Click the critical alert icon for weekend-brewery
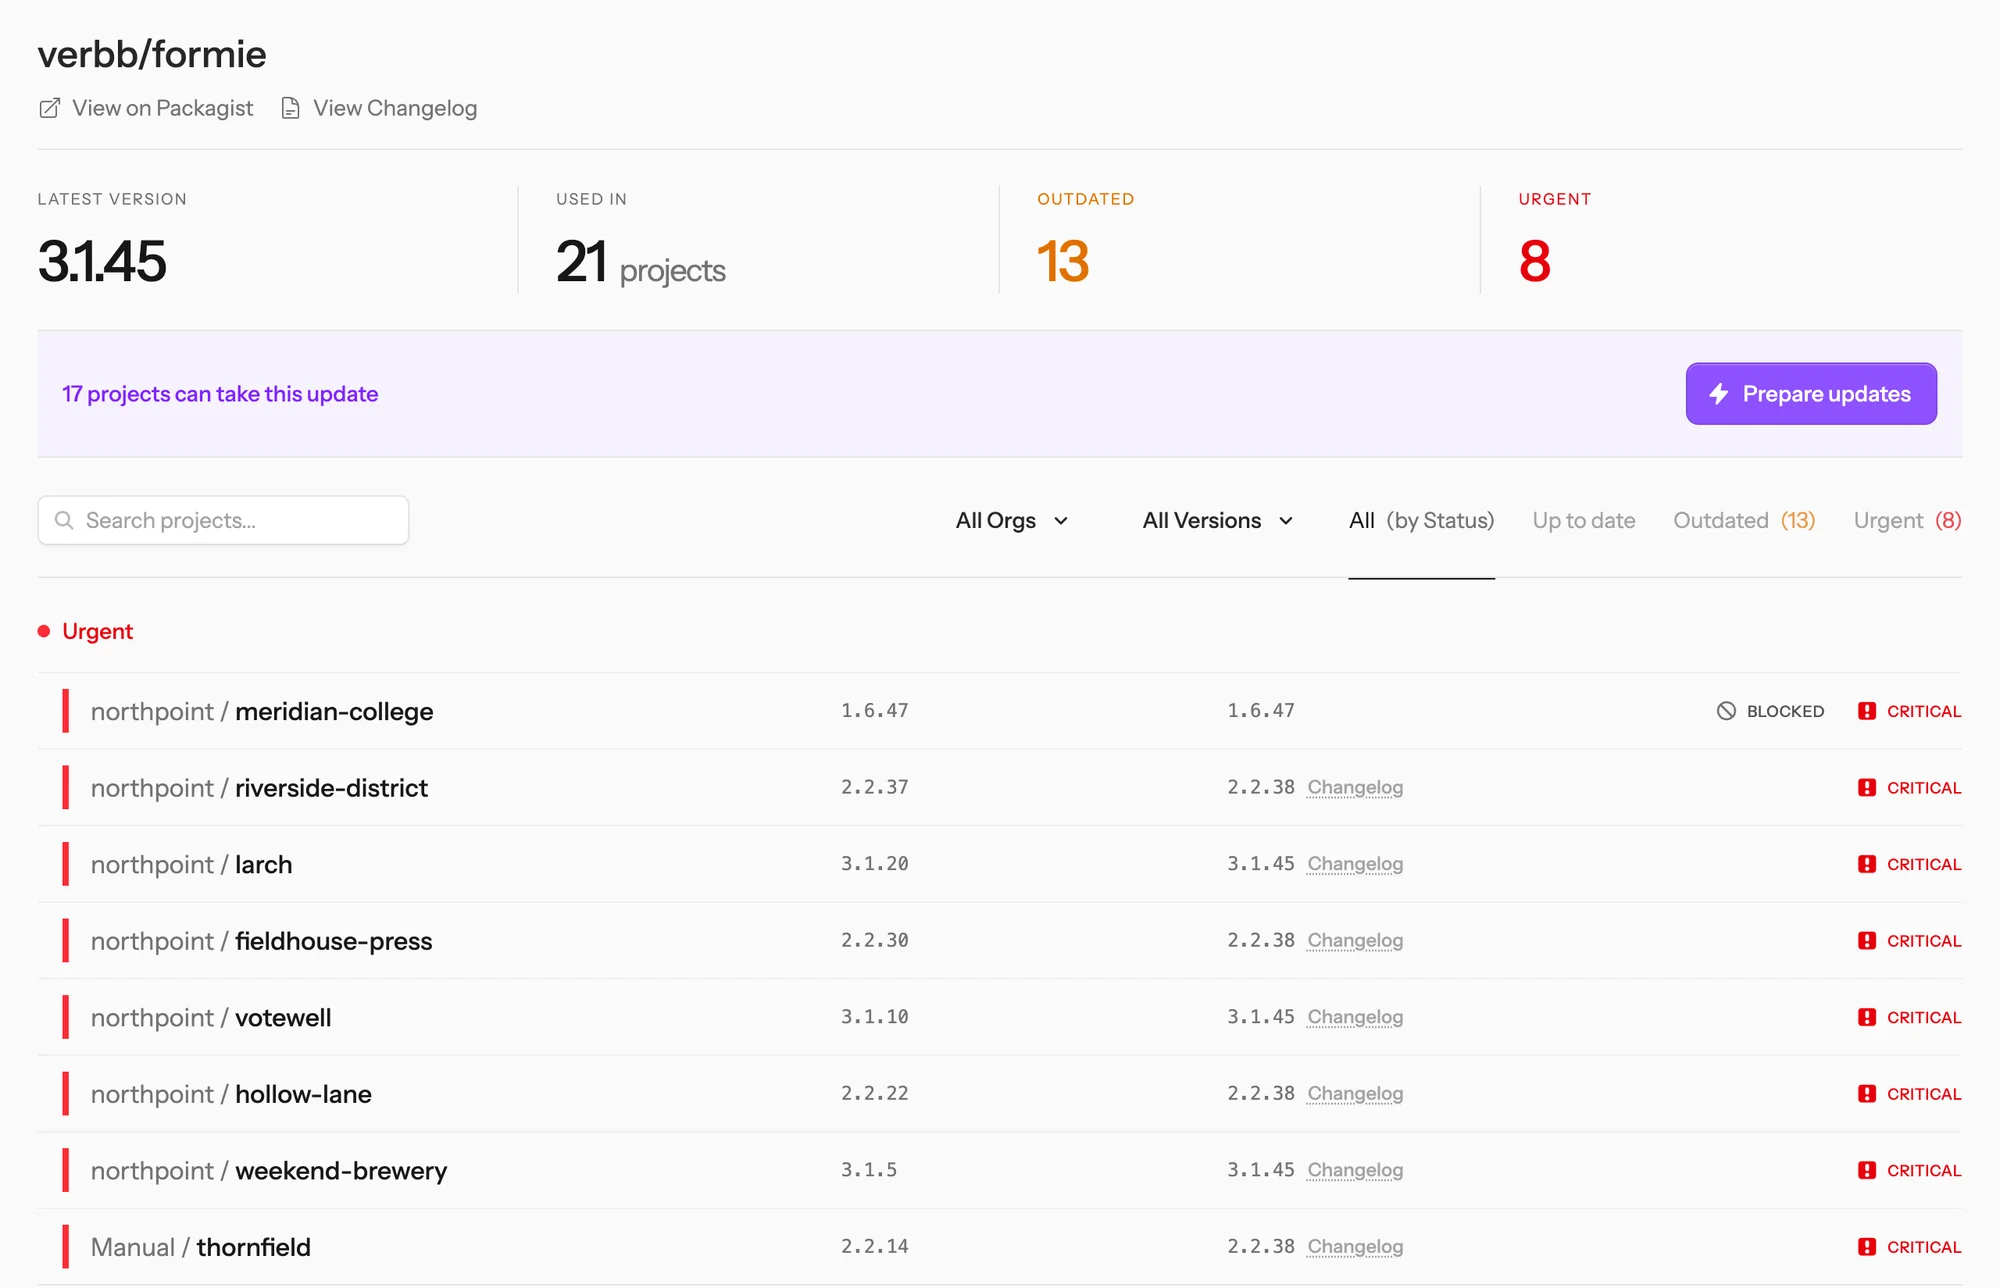 point(1866,1170)
